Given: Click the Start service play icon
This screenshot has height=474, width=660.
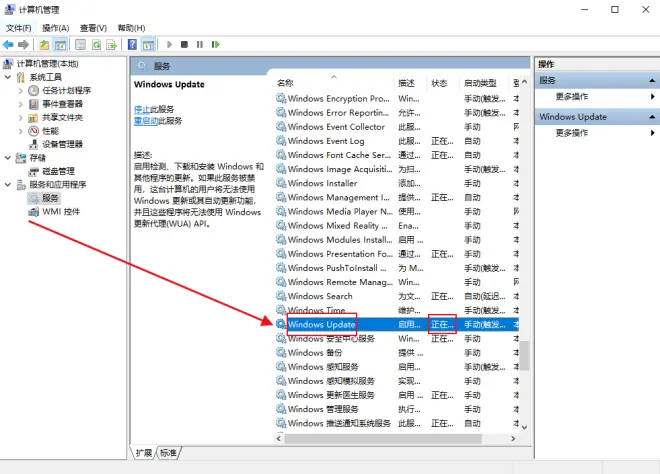Looking at the screenshot, I should (169, 44).
